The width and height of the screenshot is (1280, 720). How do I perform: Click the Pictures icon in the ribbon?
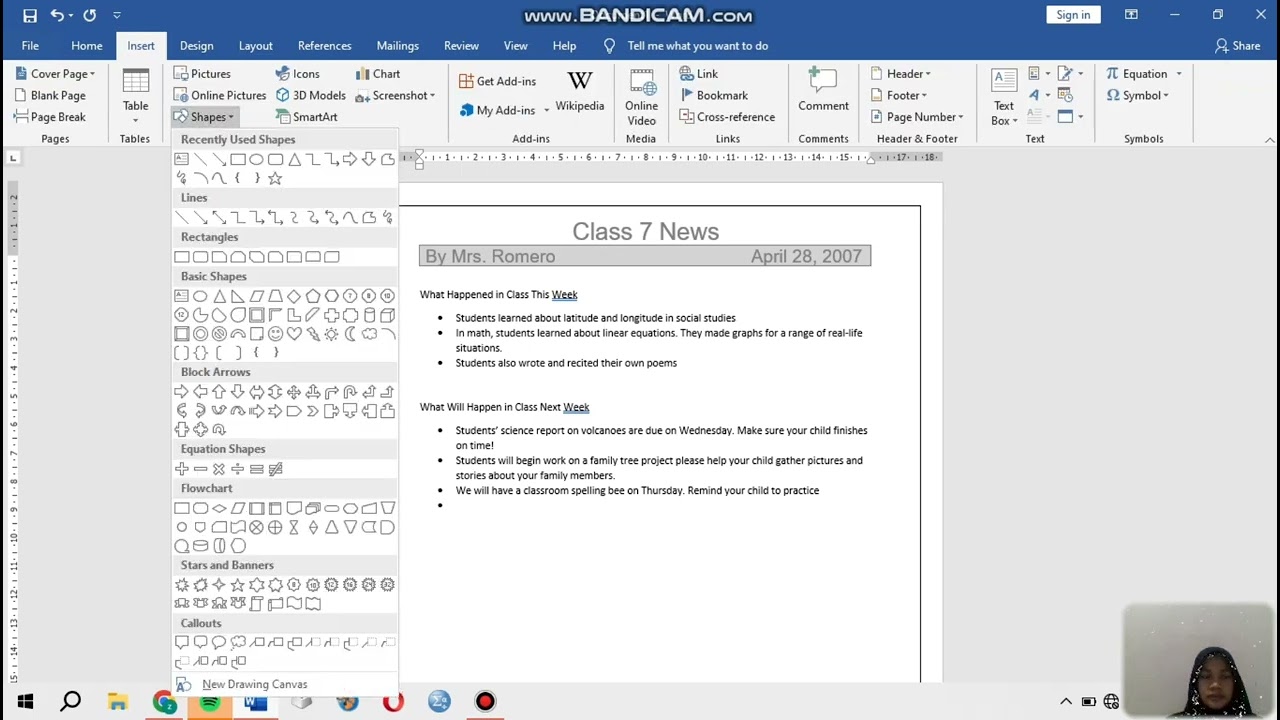(202, 73)
